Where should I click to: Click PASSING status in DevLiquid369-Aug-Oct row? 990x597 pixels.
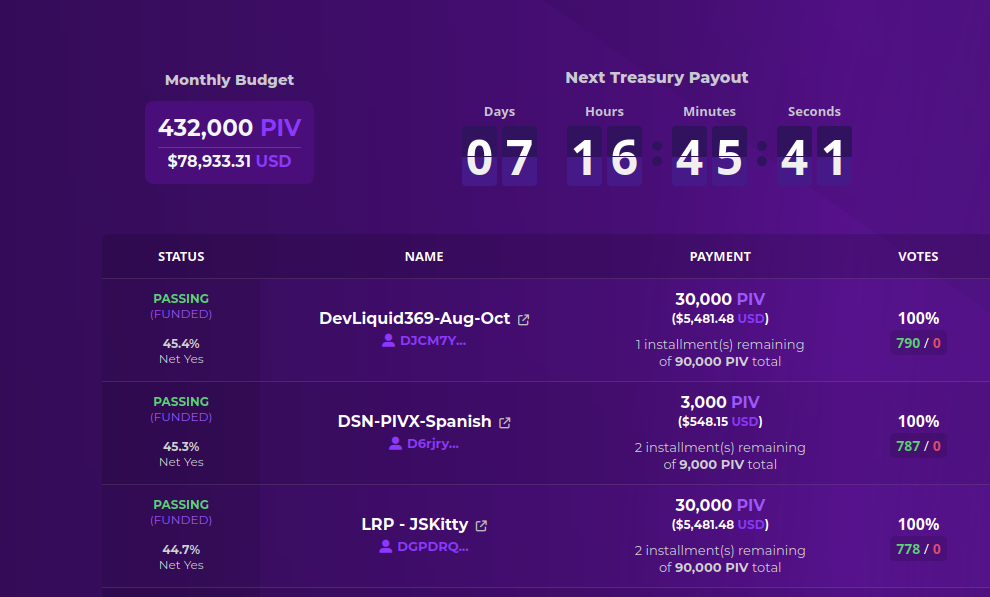(181, 298)
